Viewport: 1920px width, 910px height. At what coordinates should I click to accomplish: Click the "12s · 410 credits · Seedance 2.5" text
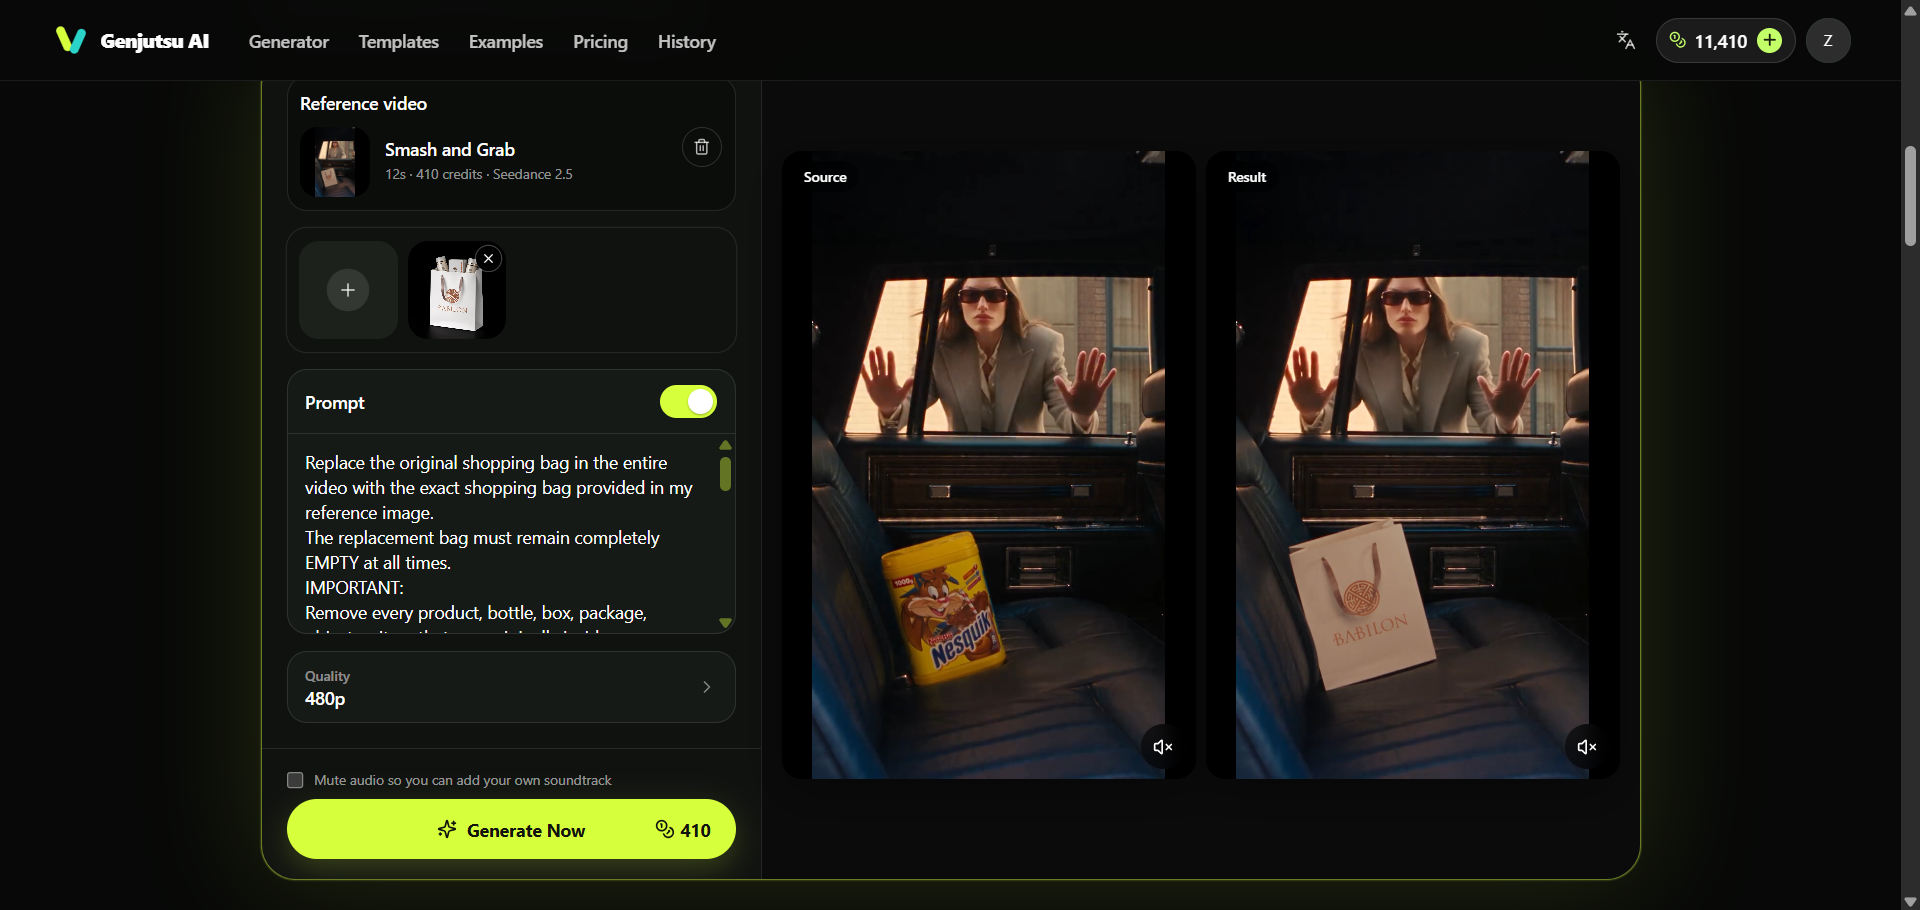click(479, 174)
